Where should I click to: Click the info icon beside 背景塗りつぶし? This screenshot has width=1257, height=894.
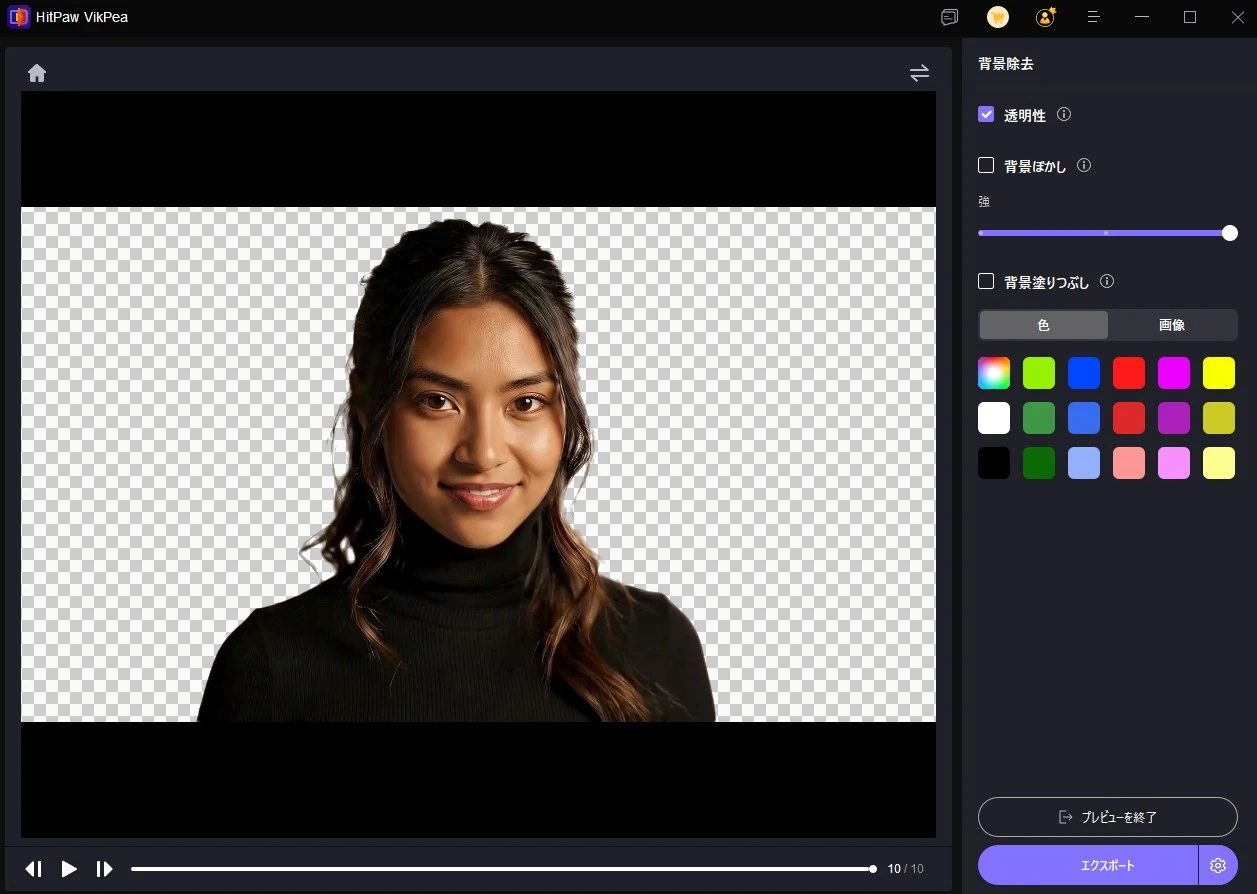(1107, 282)
